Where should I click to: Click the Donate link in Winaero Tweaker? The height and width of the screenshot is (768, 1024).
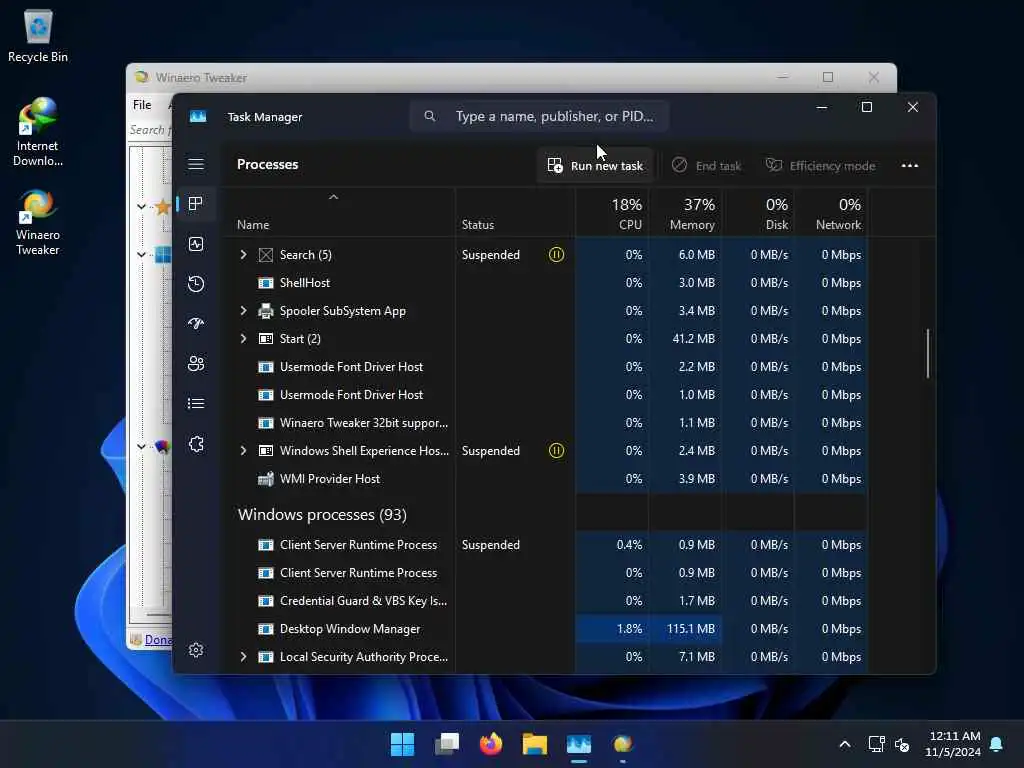click(x=158, y=640)
